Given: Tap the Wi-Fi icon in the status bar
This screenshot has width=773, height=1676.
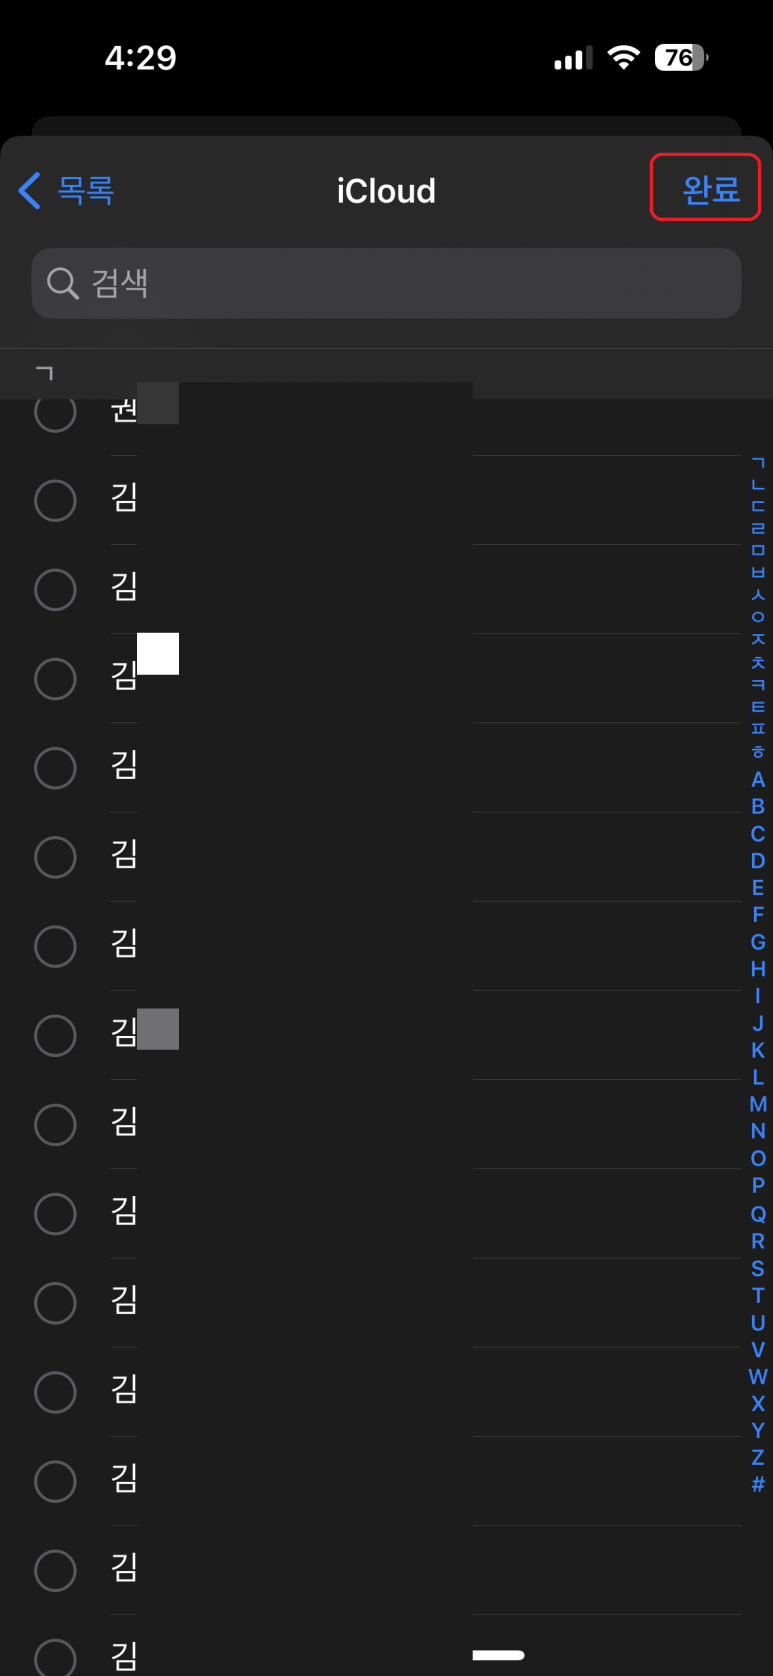Looking at the screenshot, I should pyautogui.click(x=624, y=58).
